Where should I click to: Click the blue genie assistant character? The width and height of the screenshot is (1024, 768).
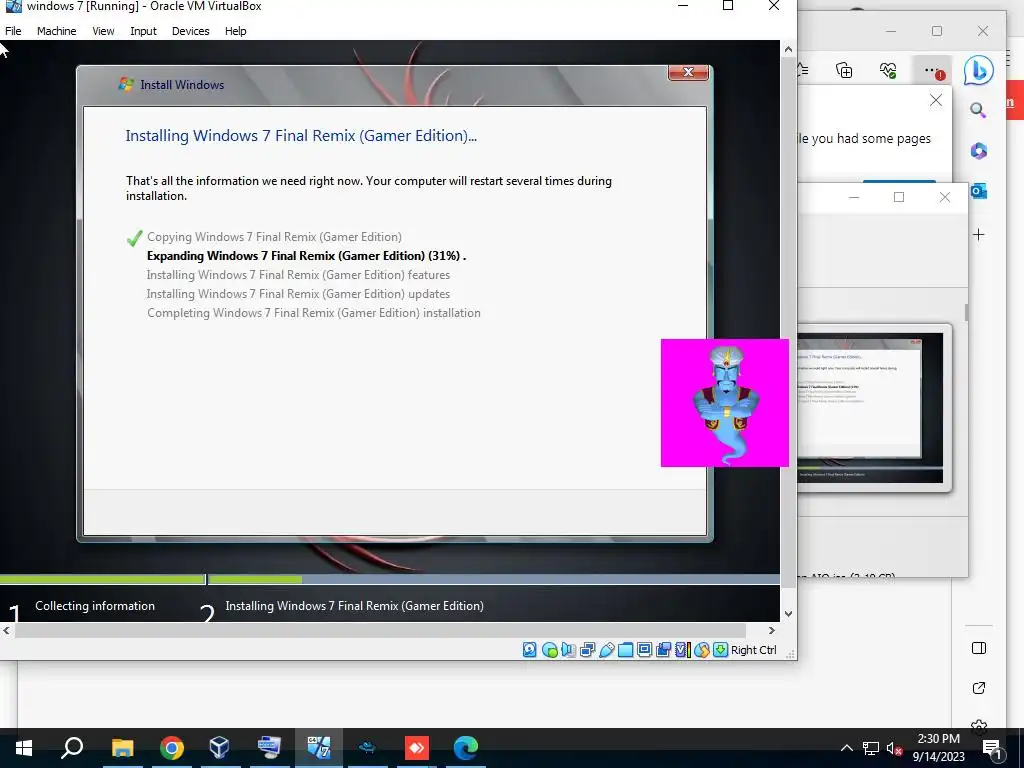click(725, 403)
